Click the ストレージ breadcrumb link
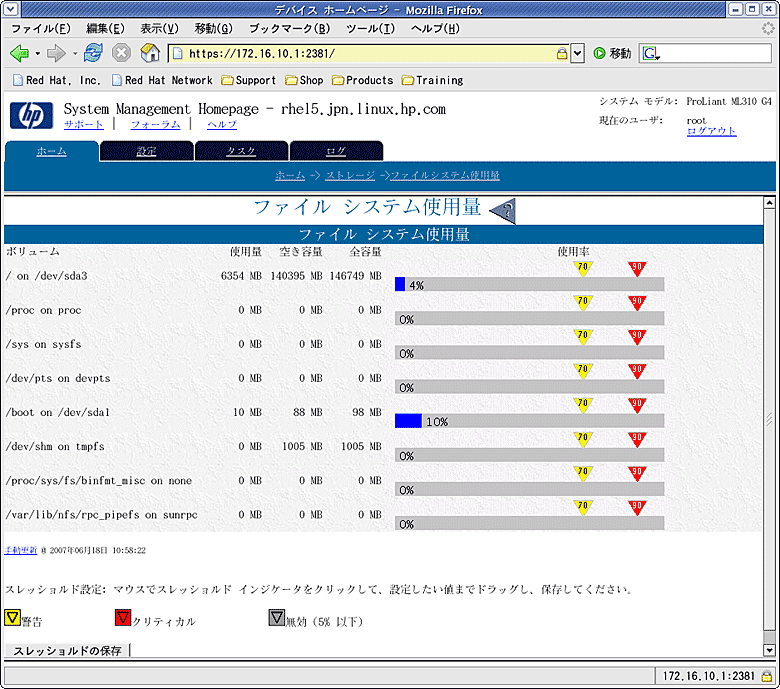 click(x=350, y=175)
